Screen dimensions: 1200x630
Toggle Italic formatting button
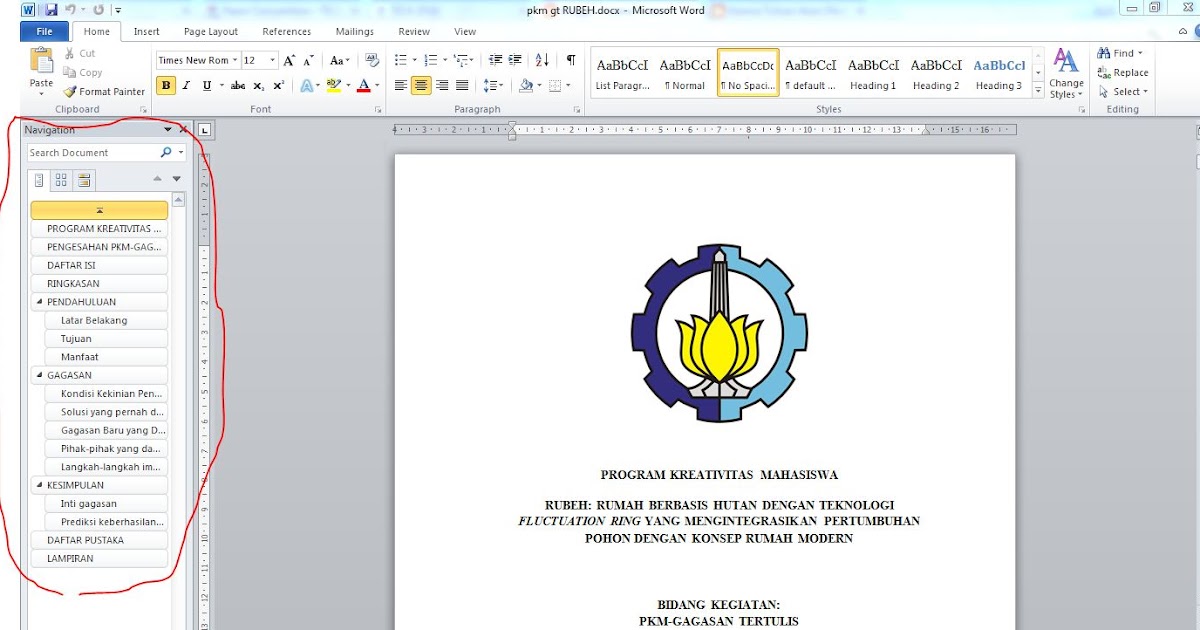[x=186, y=85]
